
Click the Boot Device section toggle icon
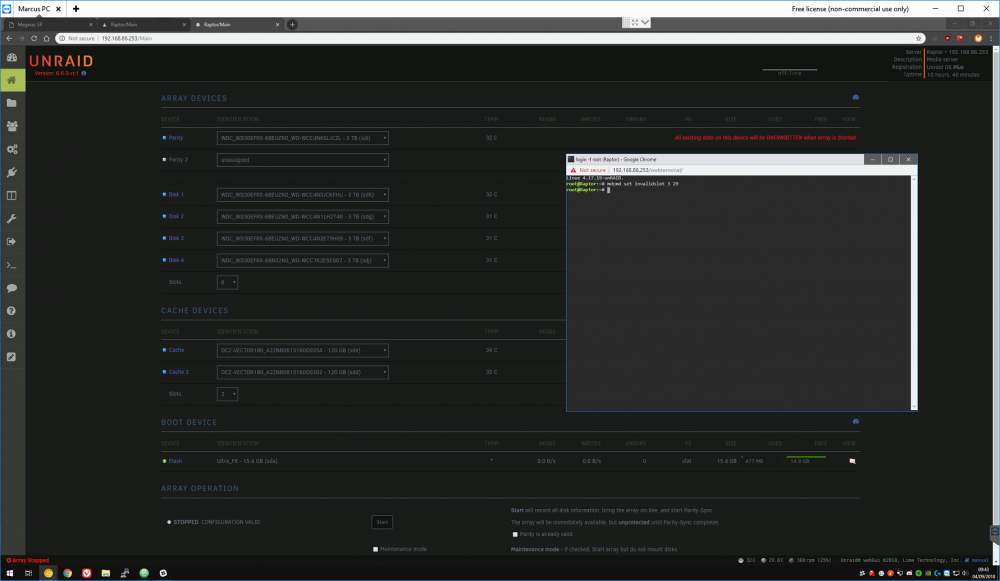click(856, 422)
